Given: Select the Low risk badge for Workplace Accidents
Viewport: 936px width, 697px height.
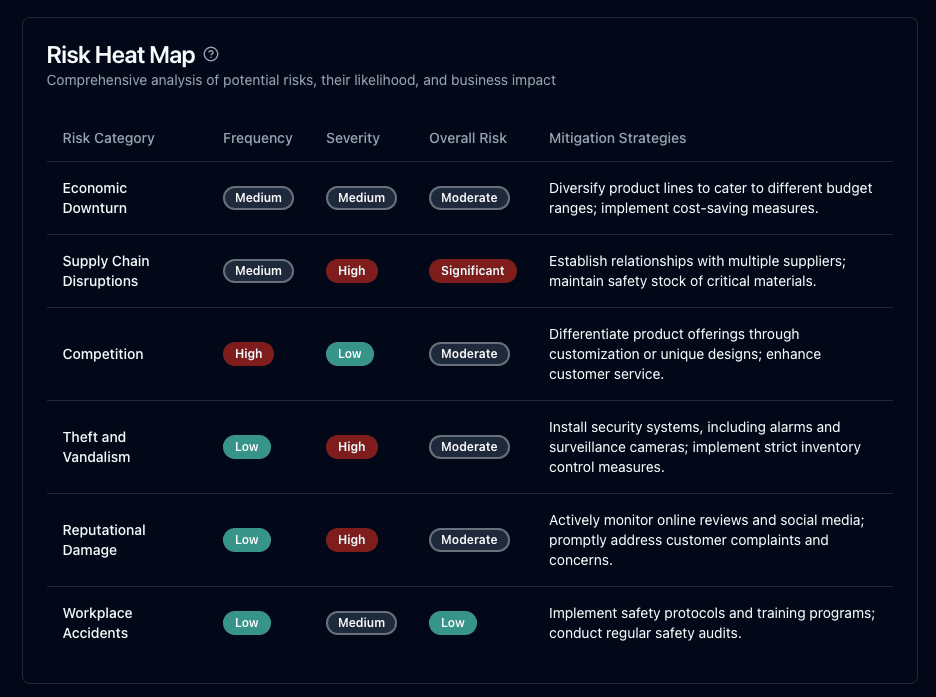Looking at the screenshot, I should point(452,623).
